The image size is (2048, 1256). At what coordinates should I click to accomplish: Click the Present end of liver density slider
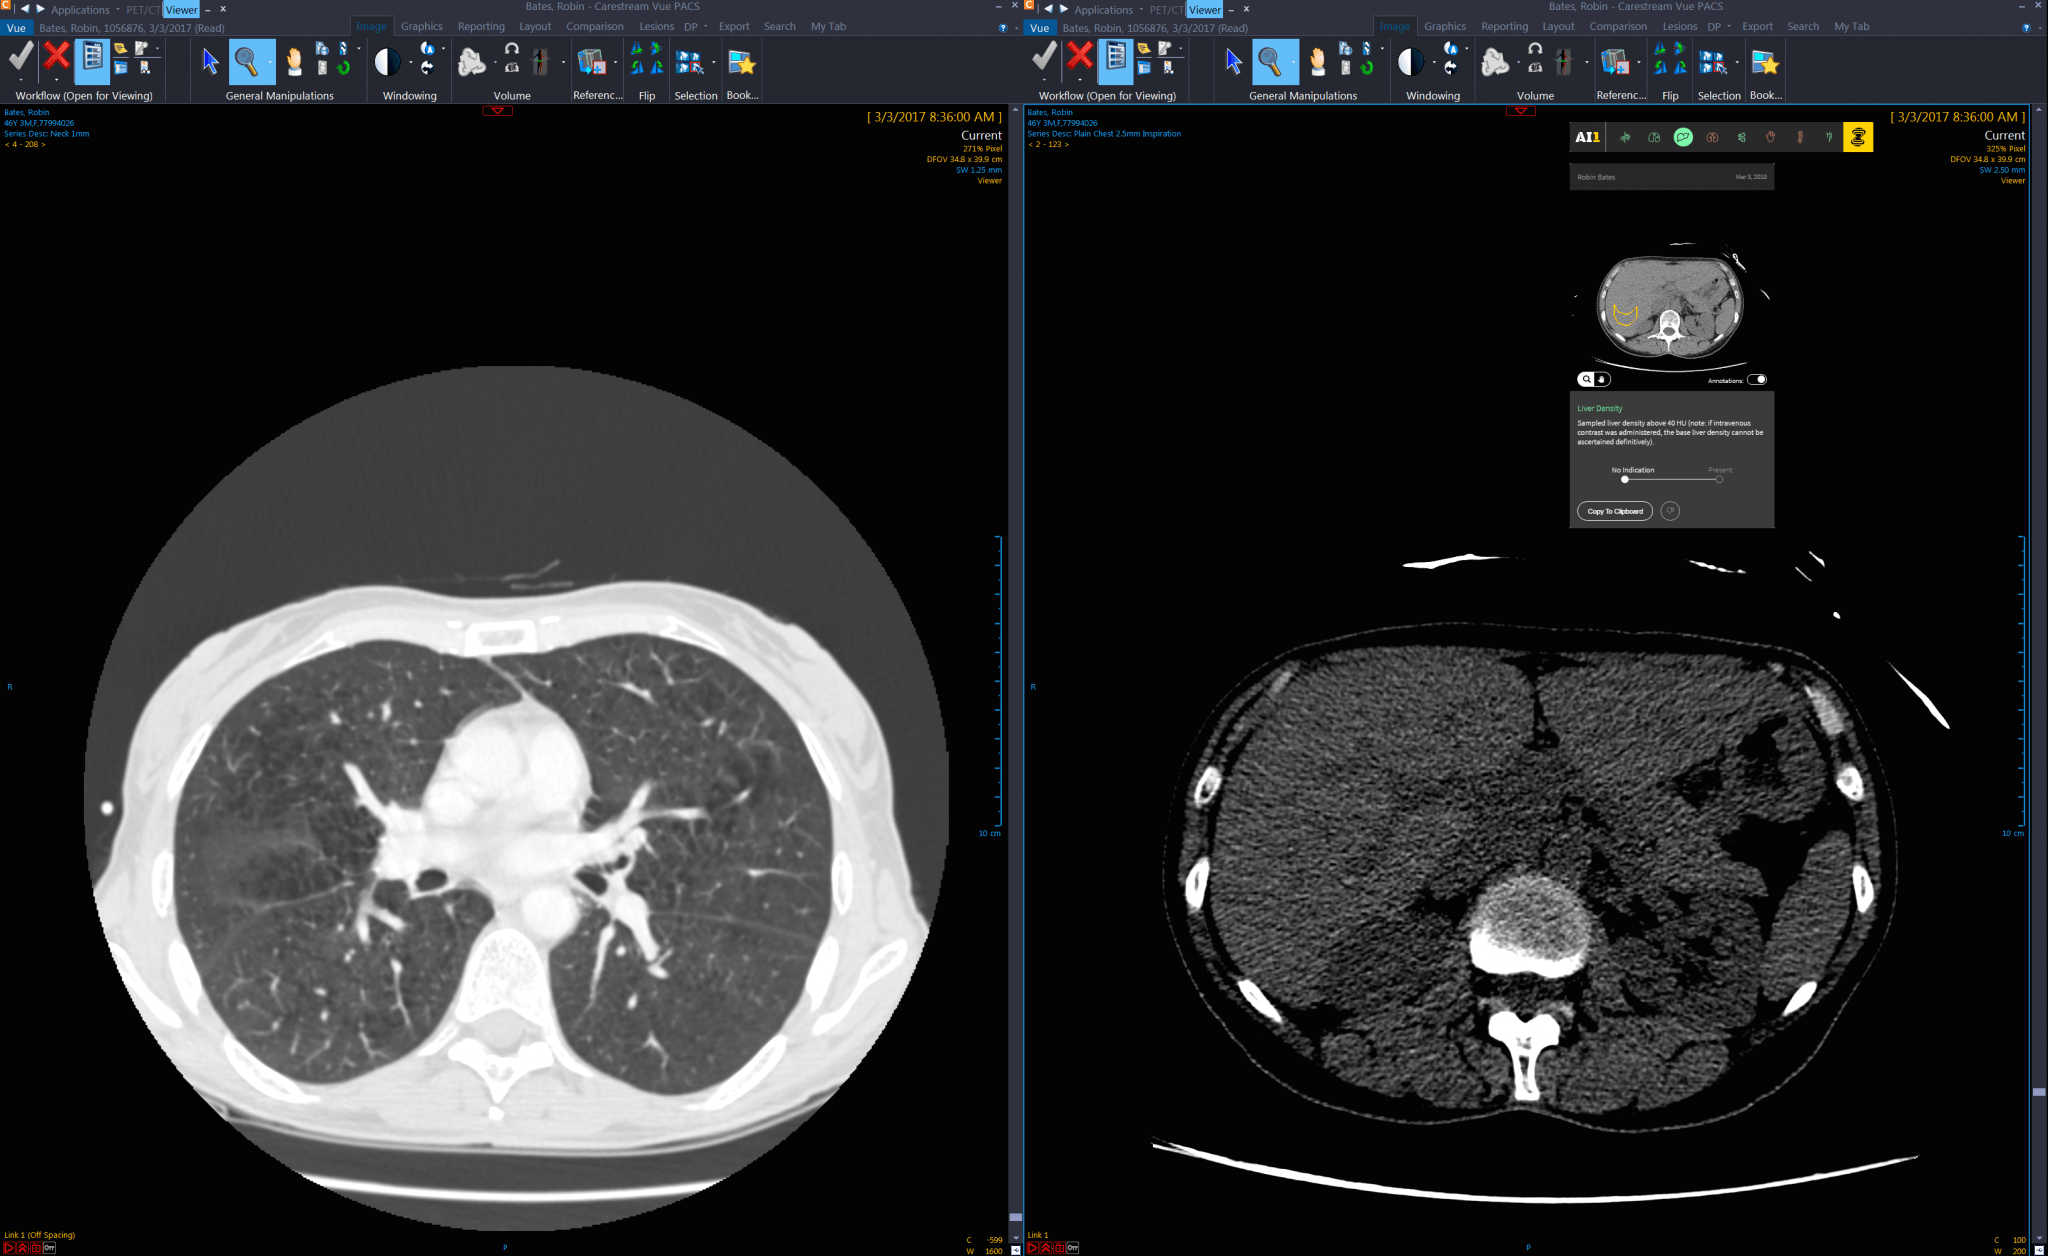click(x=1719, y=480)
